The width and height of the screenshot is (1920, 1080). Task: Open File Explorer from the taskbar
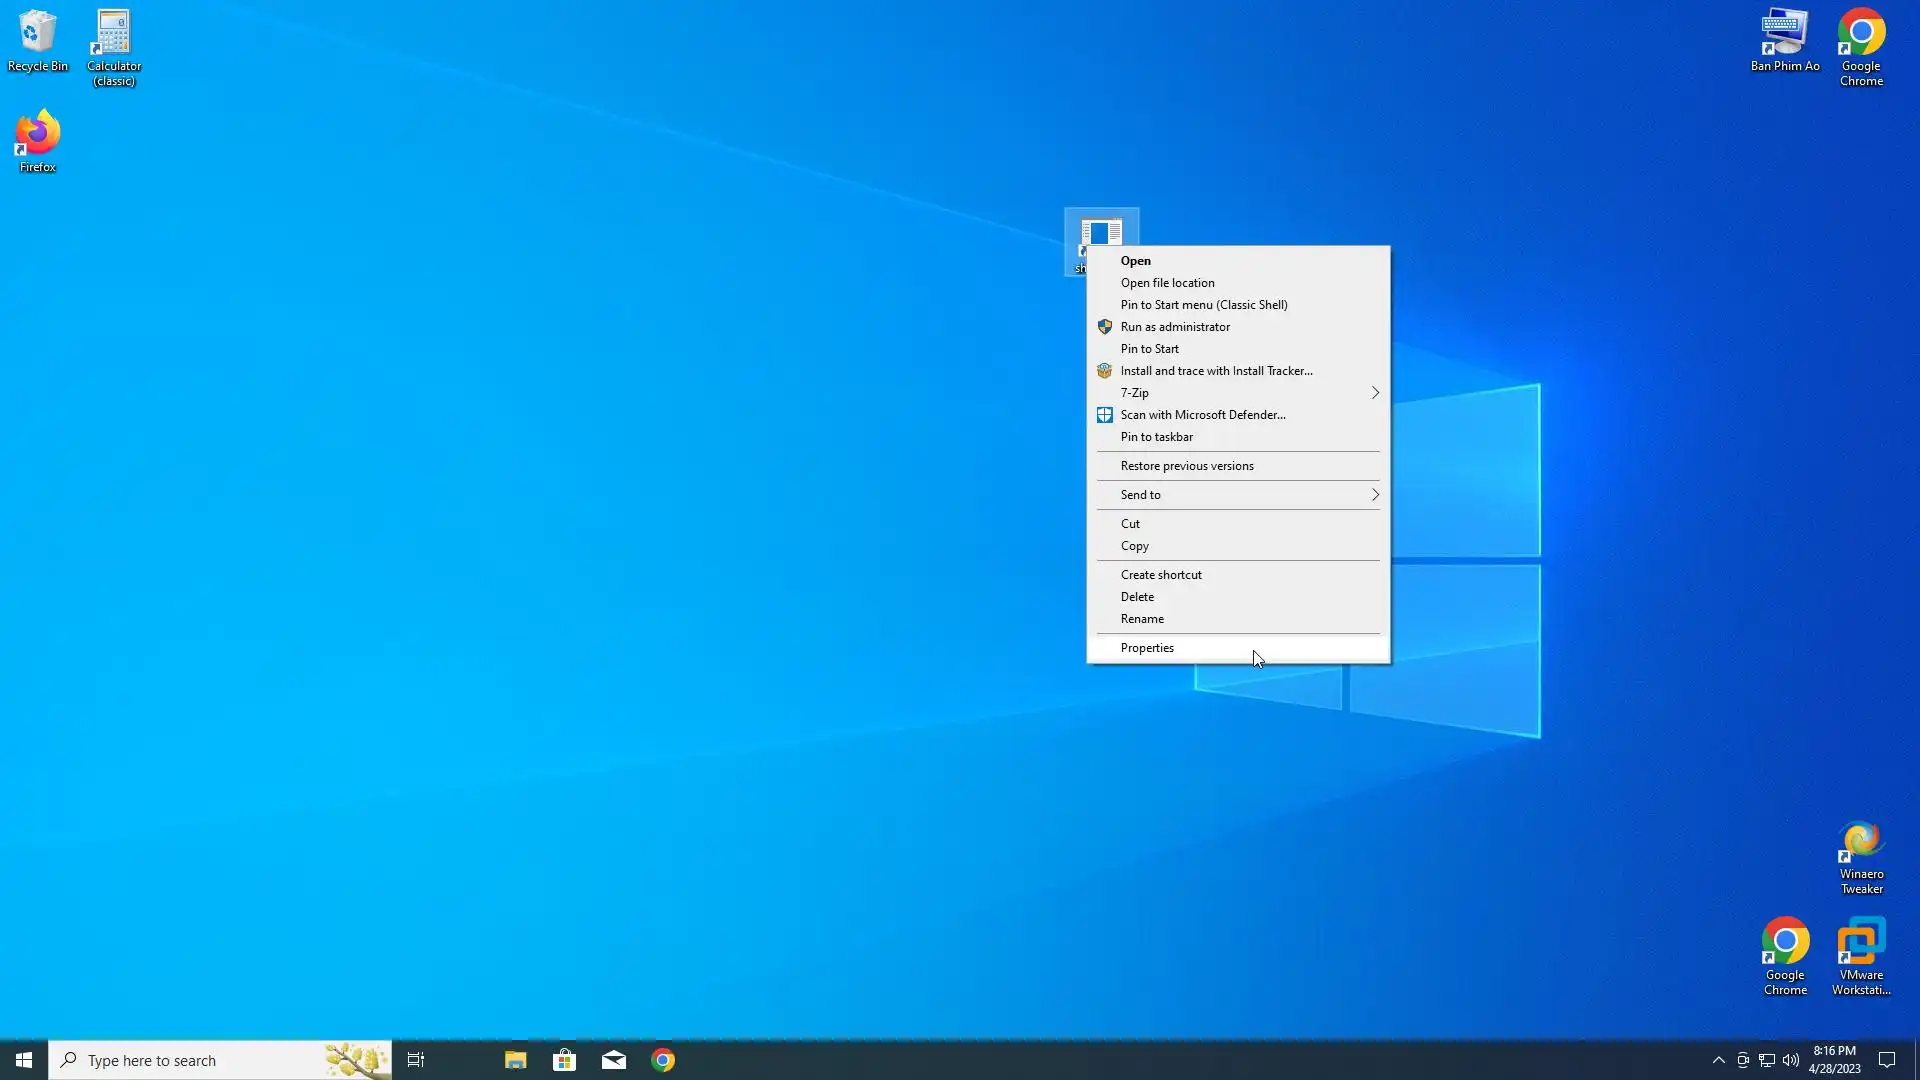(x=515, y=1060)
